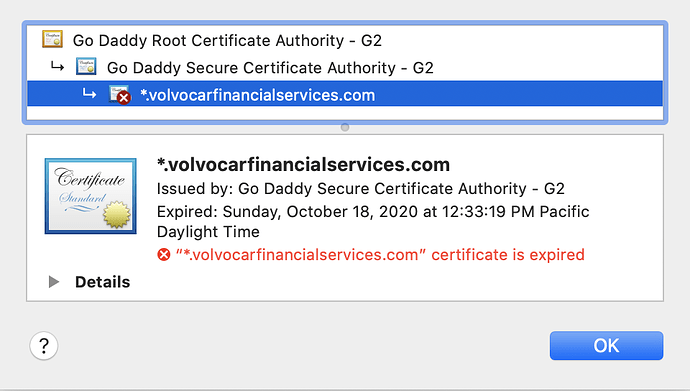
Task: Click the red error circle icon
Action: point(164,255)
